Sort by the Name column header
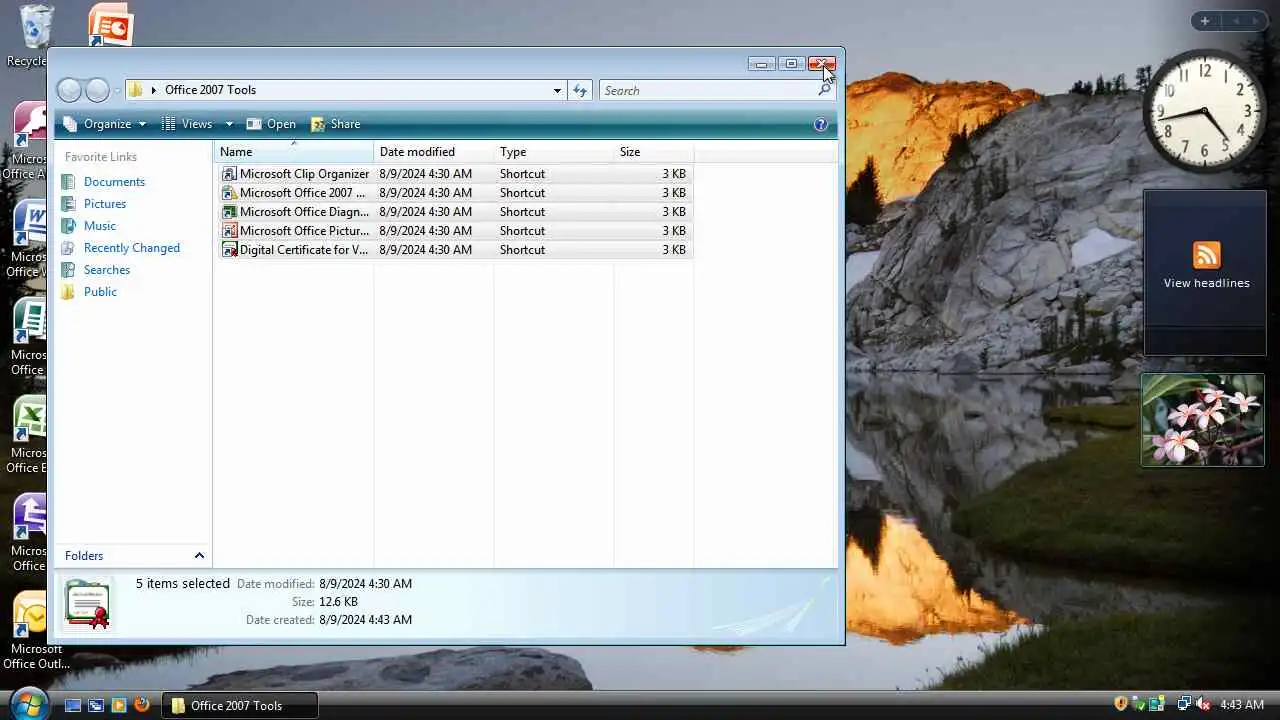Viewport: 1280px width, 720px height. [294, 152]
